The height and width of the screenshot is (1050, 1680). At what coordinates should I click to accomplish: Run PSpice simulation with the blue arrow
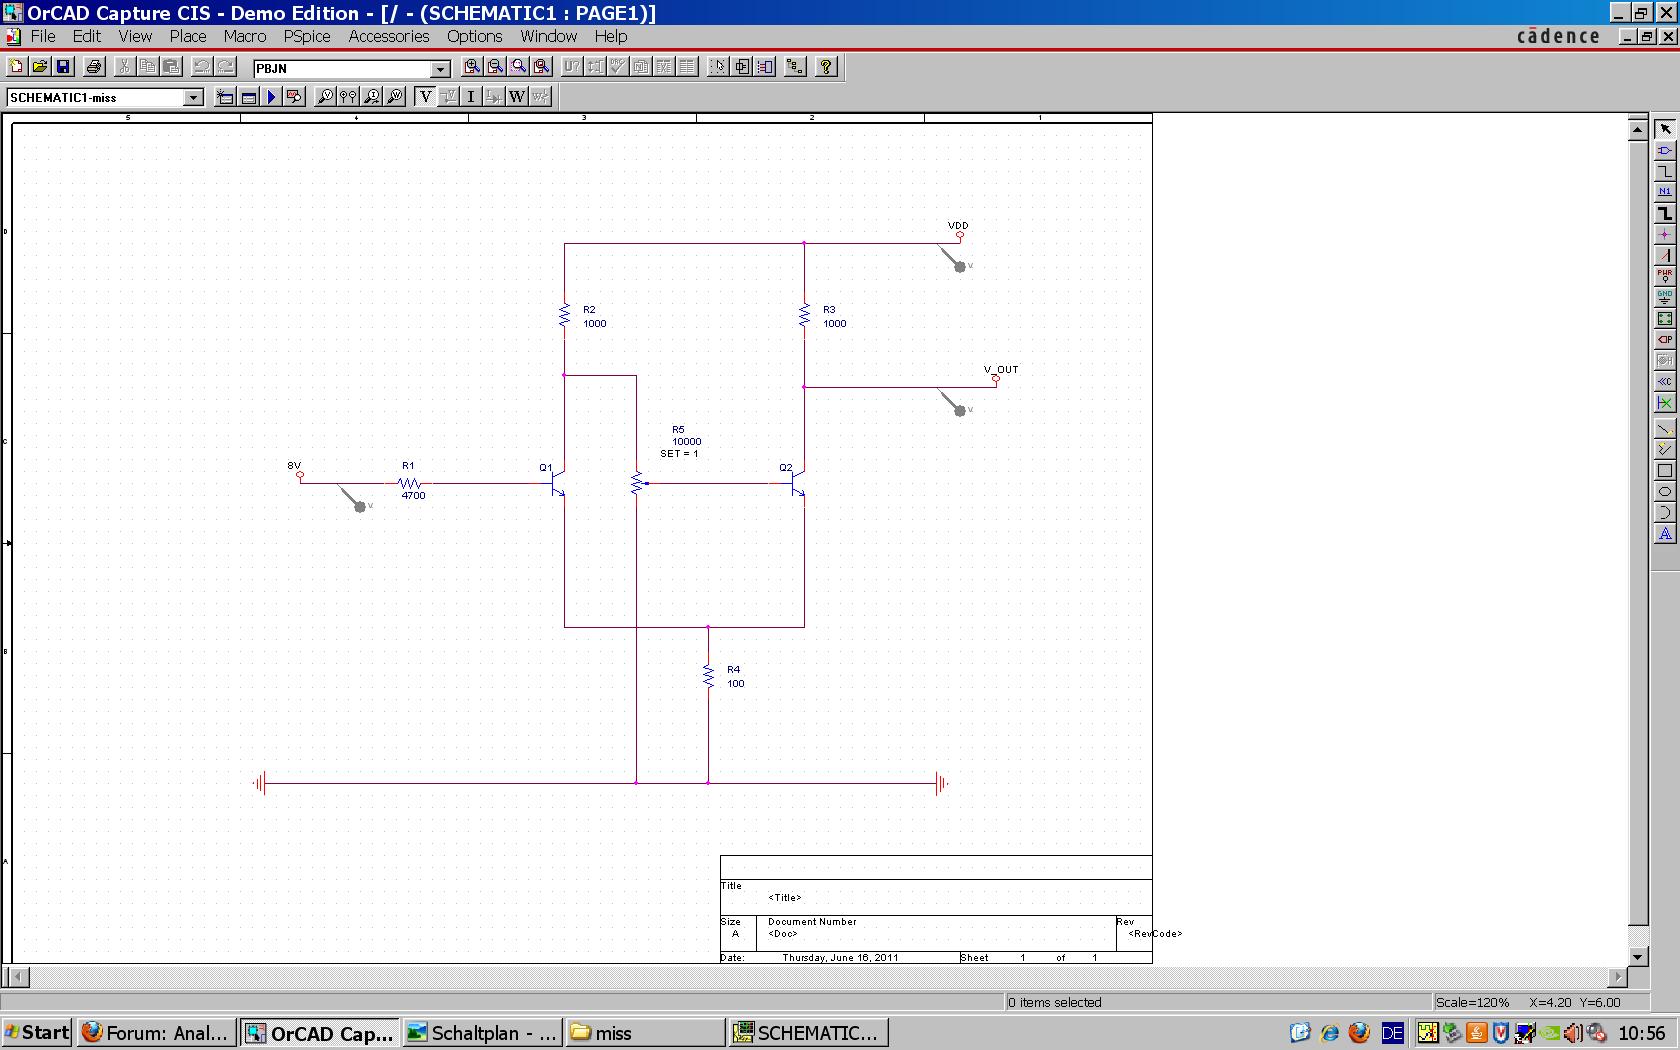[271, 97]
